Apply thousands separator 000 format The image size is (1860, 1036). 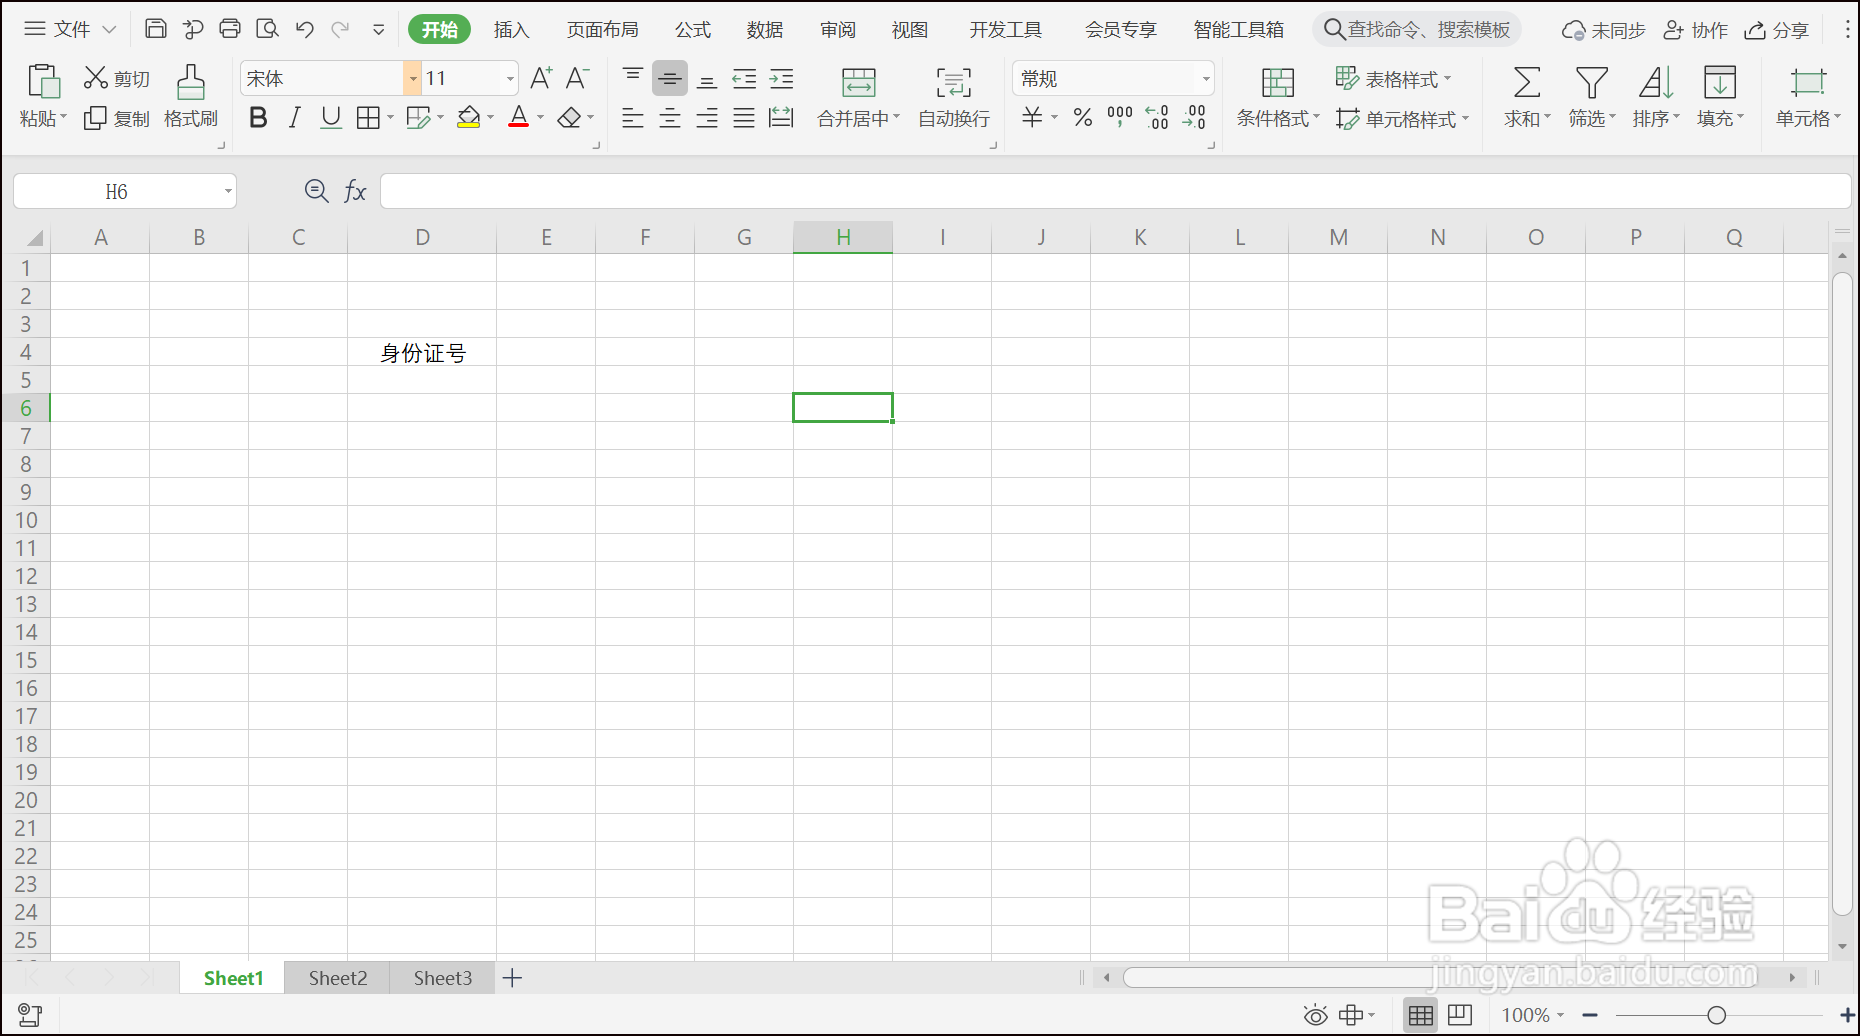point(1120,118)
